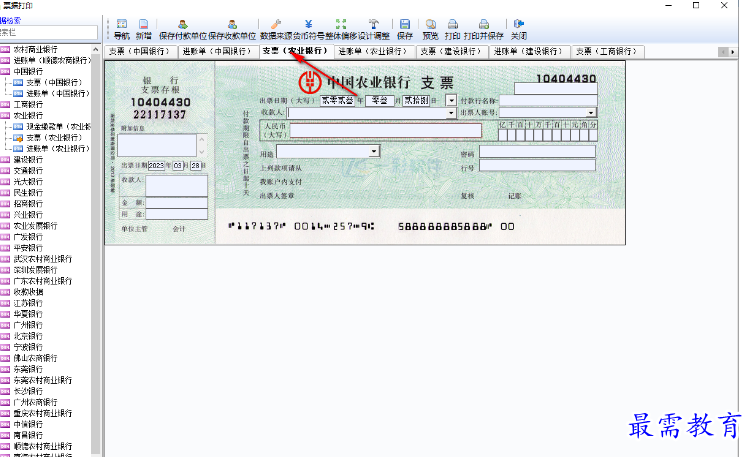
Task: Select 重庆农村商业银行 in the tree
Action: 43,413
